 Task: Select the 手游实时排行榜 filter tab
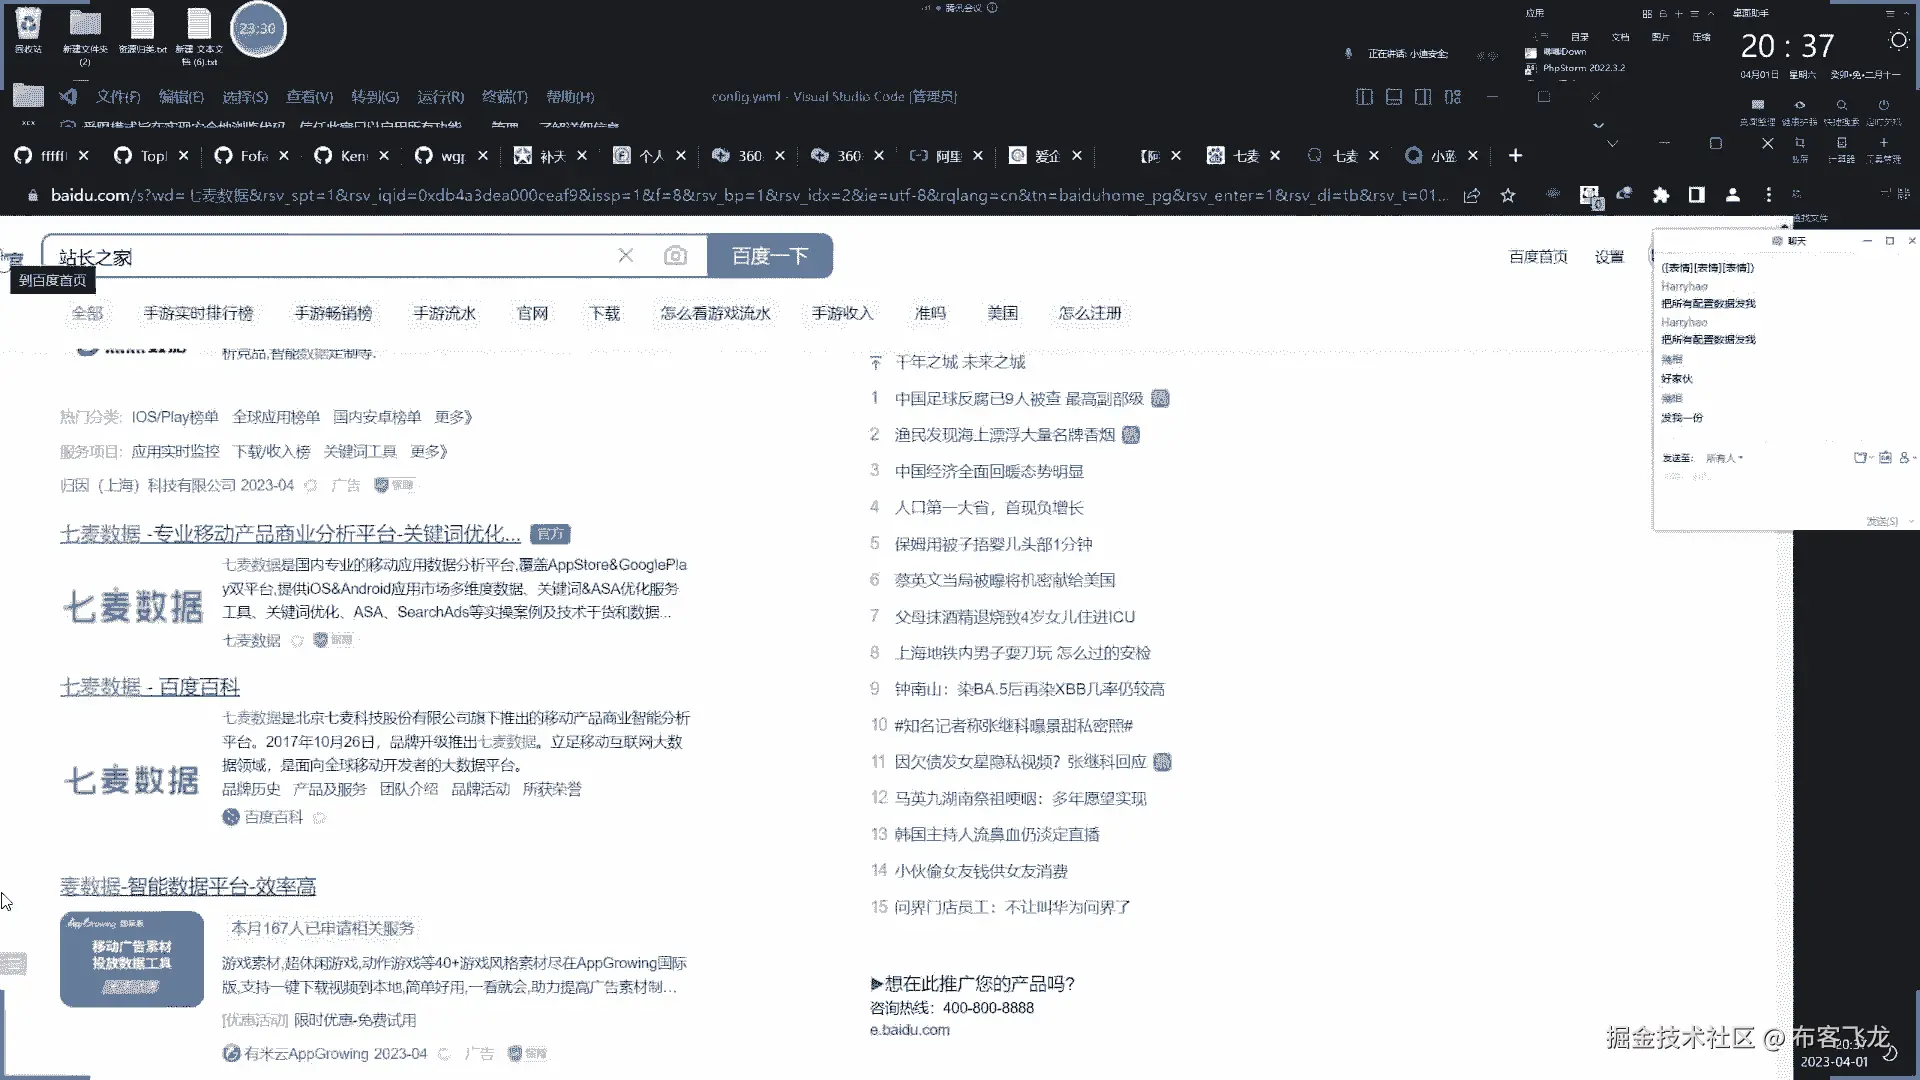point(198,313)
